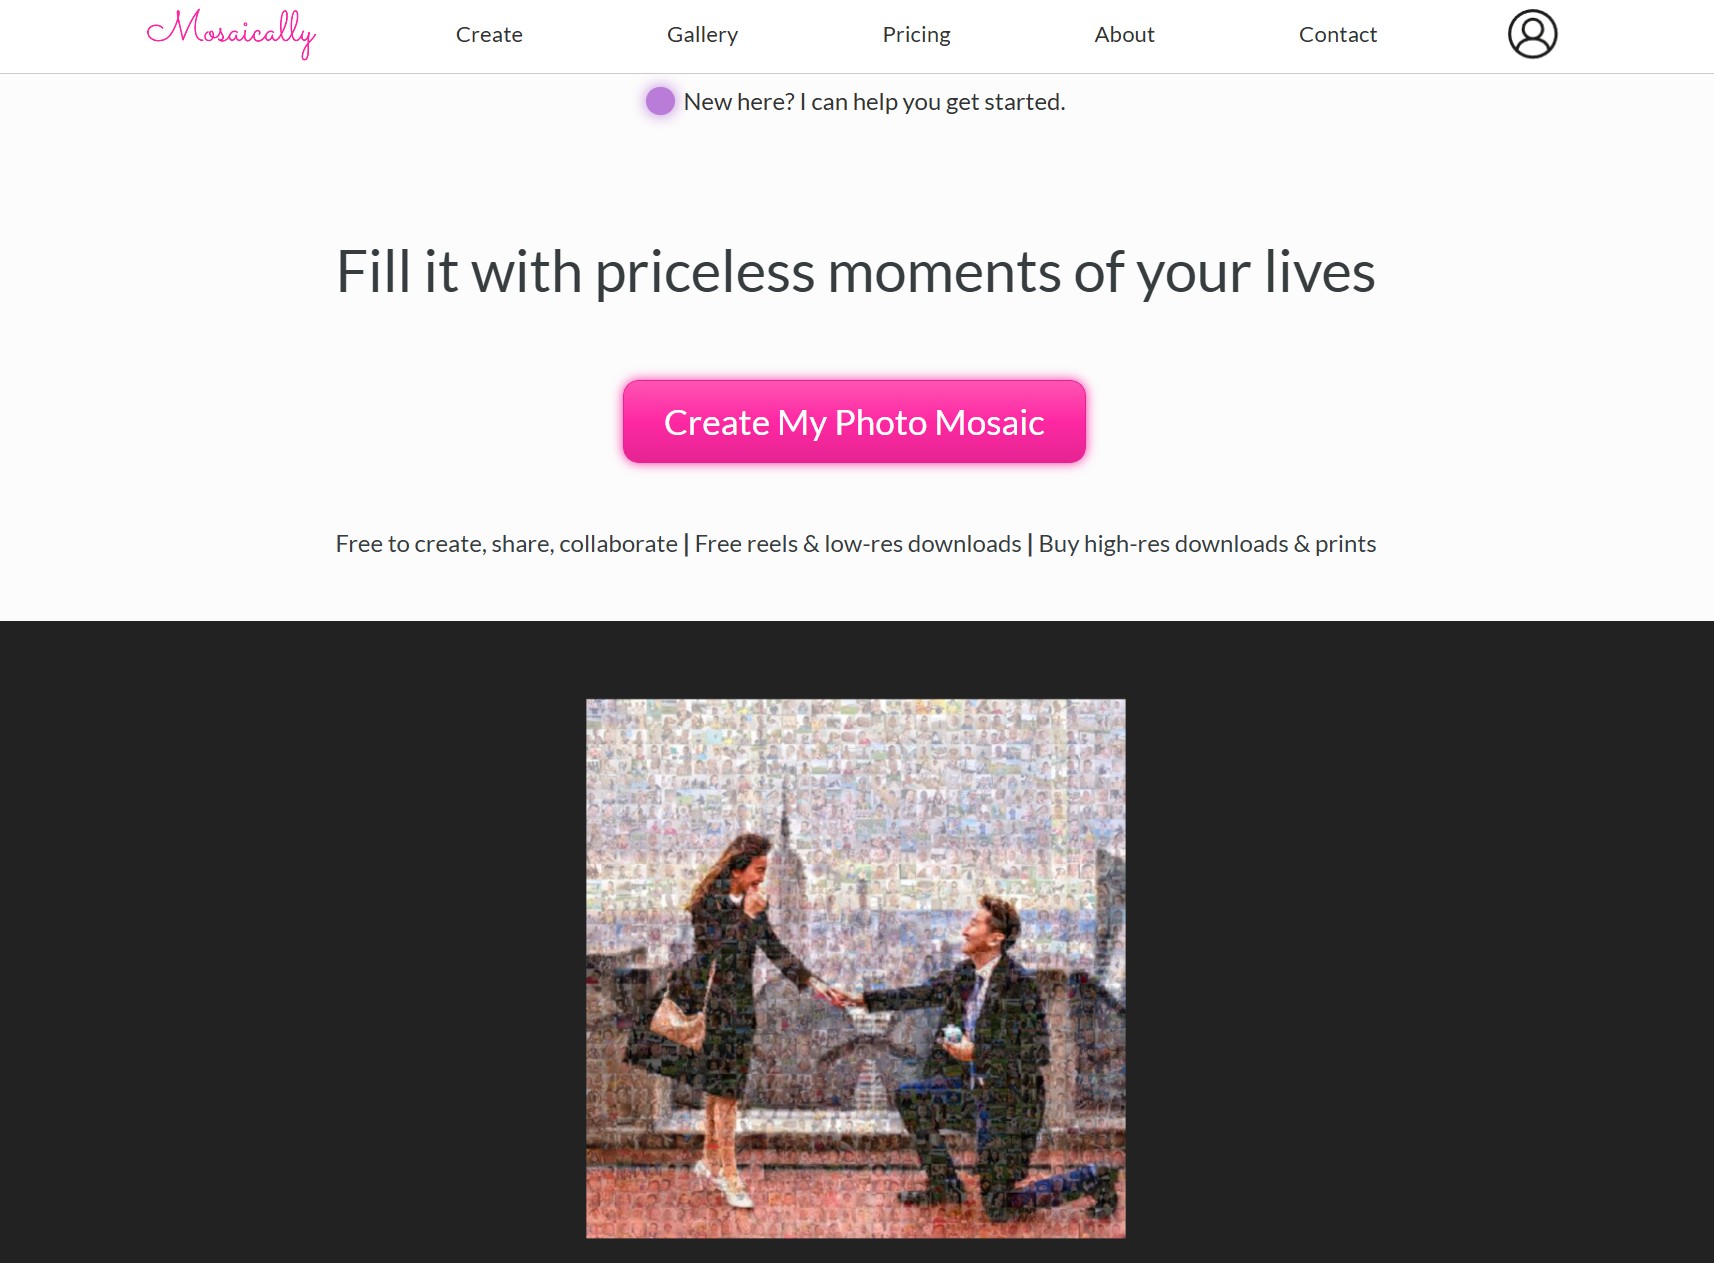Click "New here? I can help you get started"
The height and width of the screenshot is (1263, 1714).
pyautogui.click(x=874, y=102)
